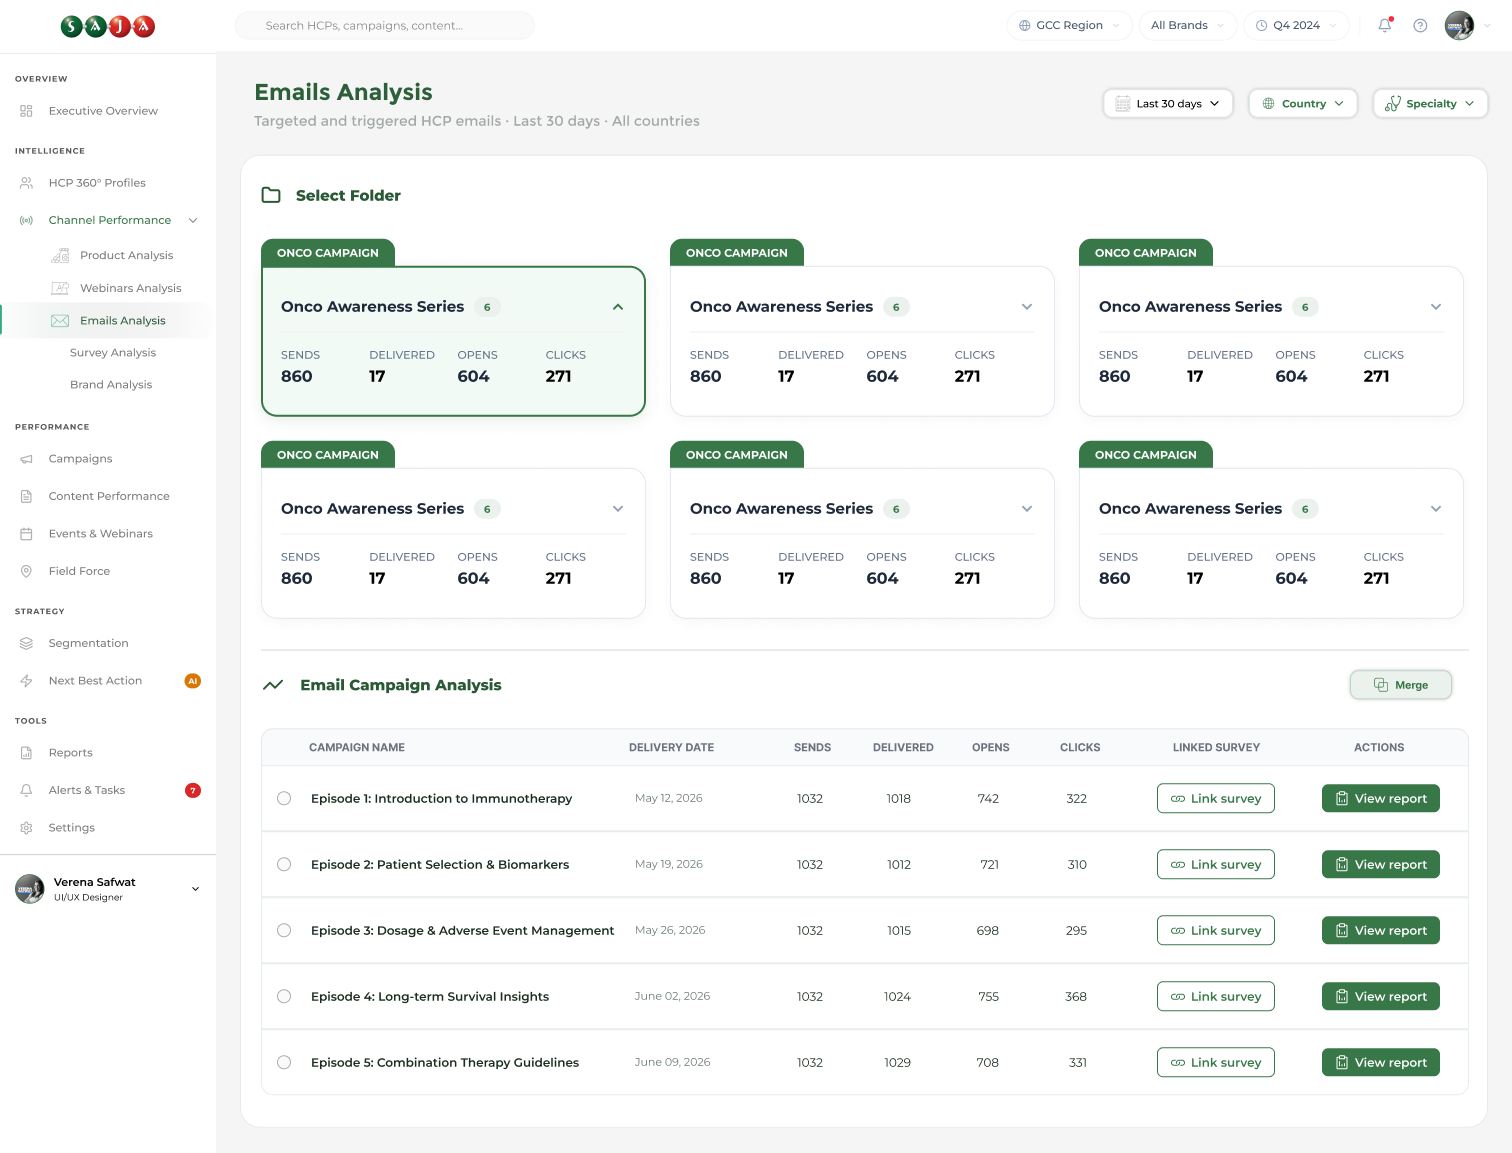The height and width of the screenshot is (1153, 1512).
Task: Select the Episode 1 radio button
Action: (x=284, y=798)
